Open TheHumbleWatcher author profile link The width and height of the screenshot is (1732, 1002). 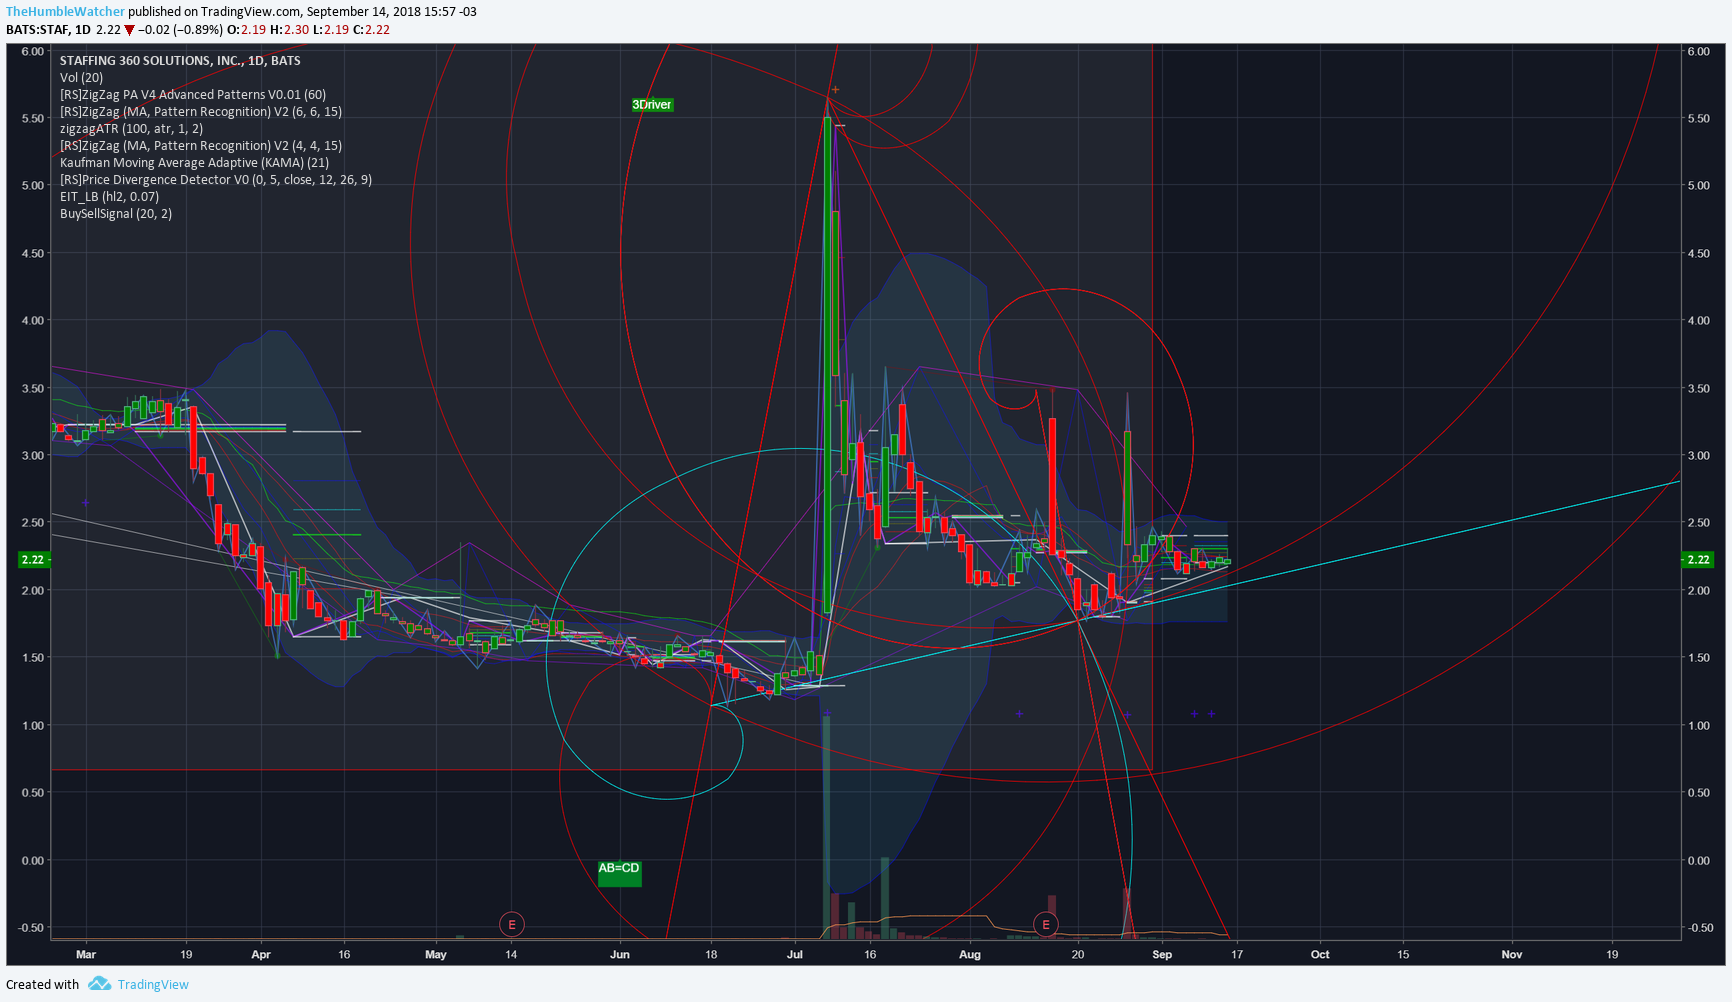pos(65,12)
